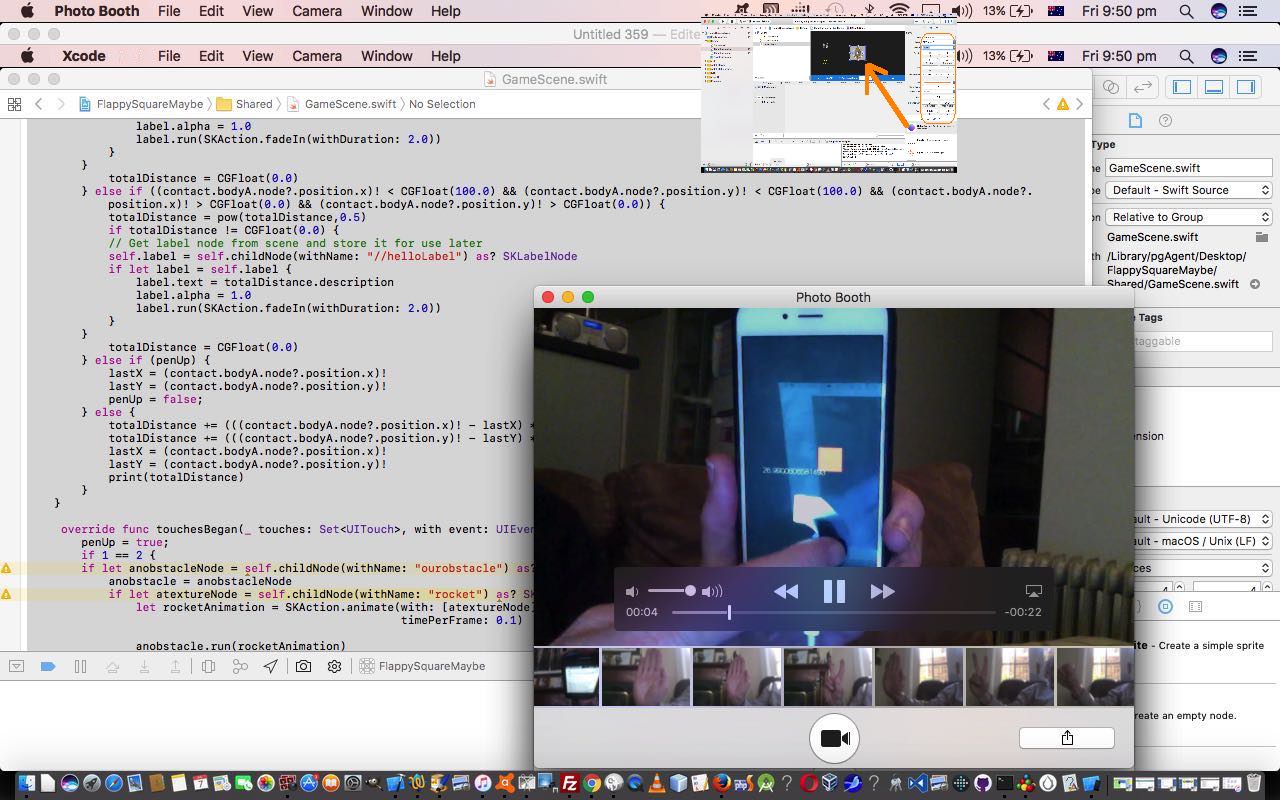Hide the debug area using the bottom-bar arrow
The width and height of the screenshot is (1280, 800).
[16, 666]
